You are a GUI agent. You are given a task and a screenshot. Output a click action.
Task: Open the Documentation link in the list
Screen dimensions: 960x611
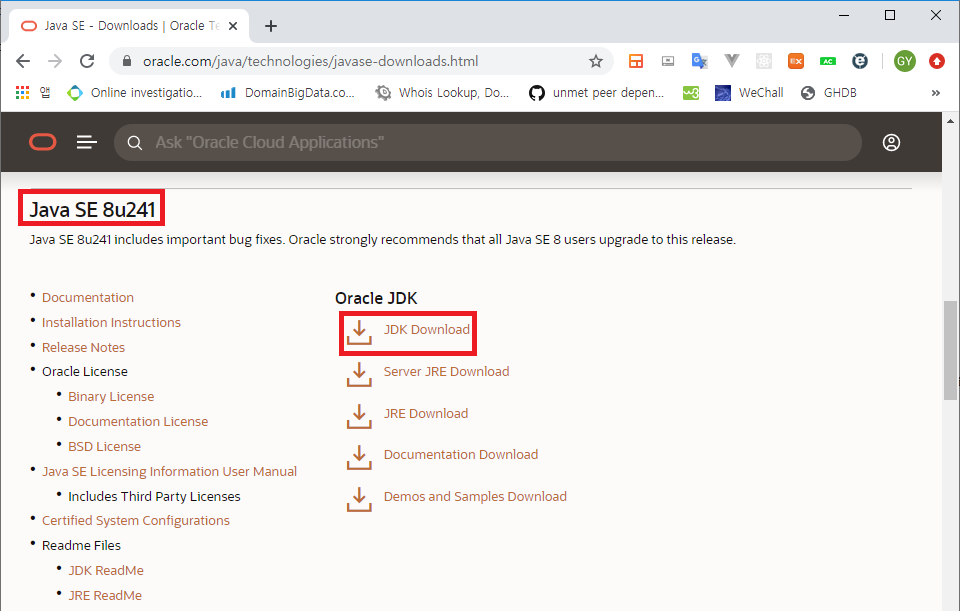pos(88,298)
